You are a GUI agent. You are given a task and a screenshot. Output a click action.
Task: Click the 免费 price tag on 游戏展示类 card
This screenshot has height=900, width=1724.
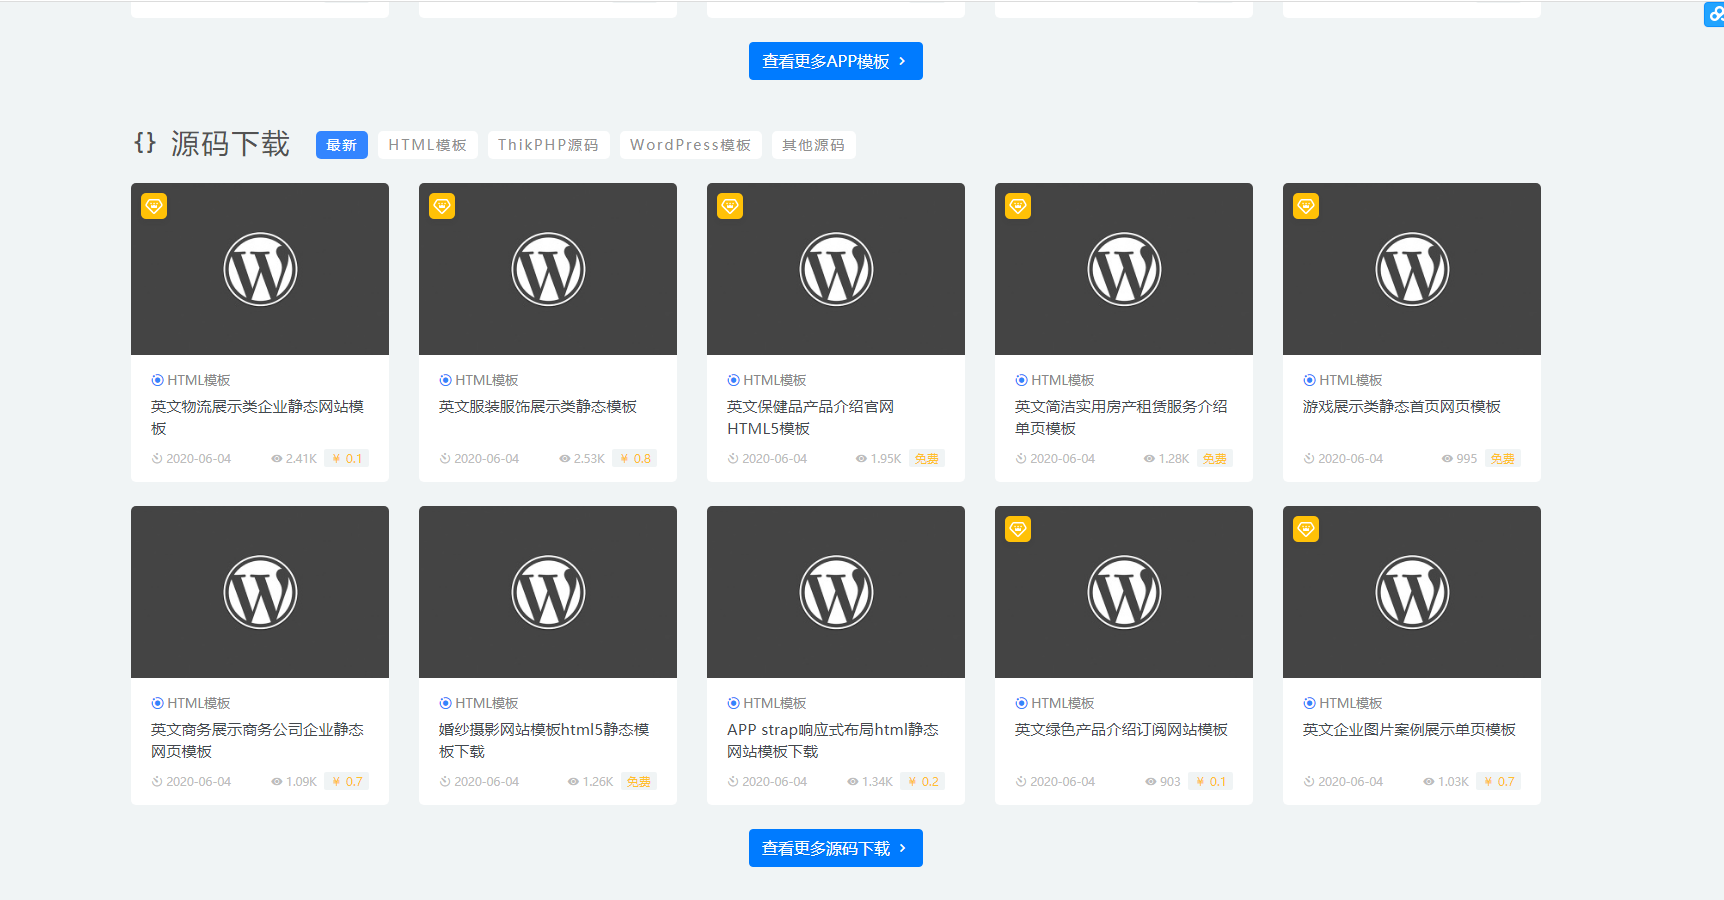1502,459
